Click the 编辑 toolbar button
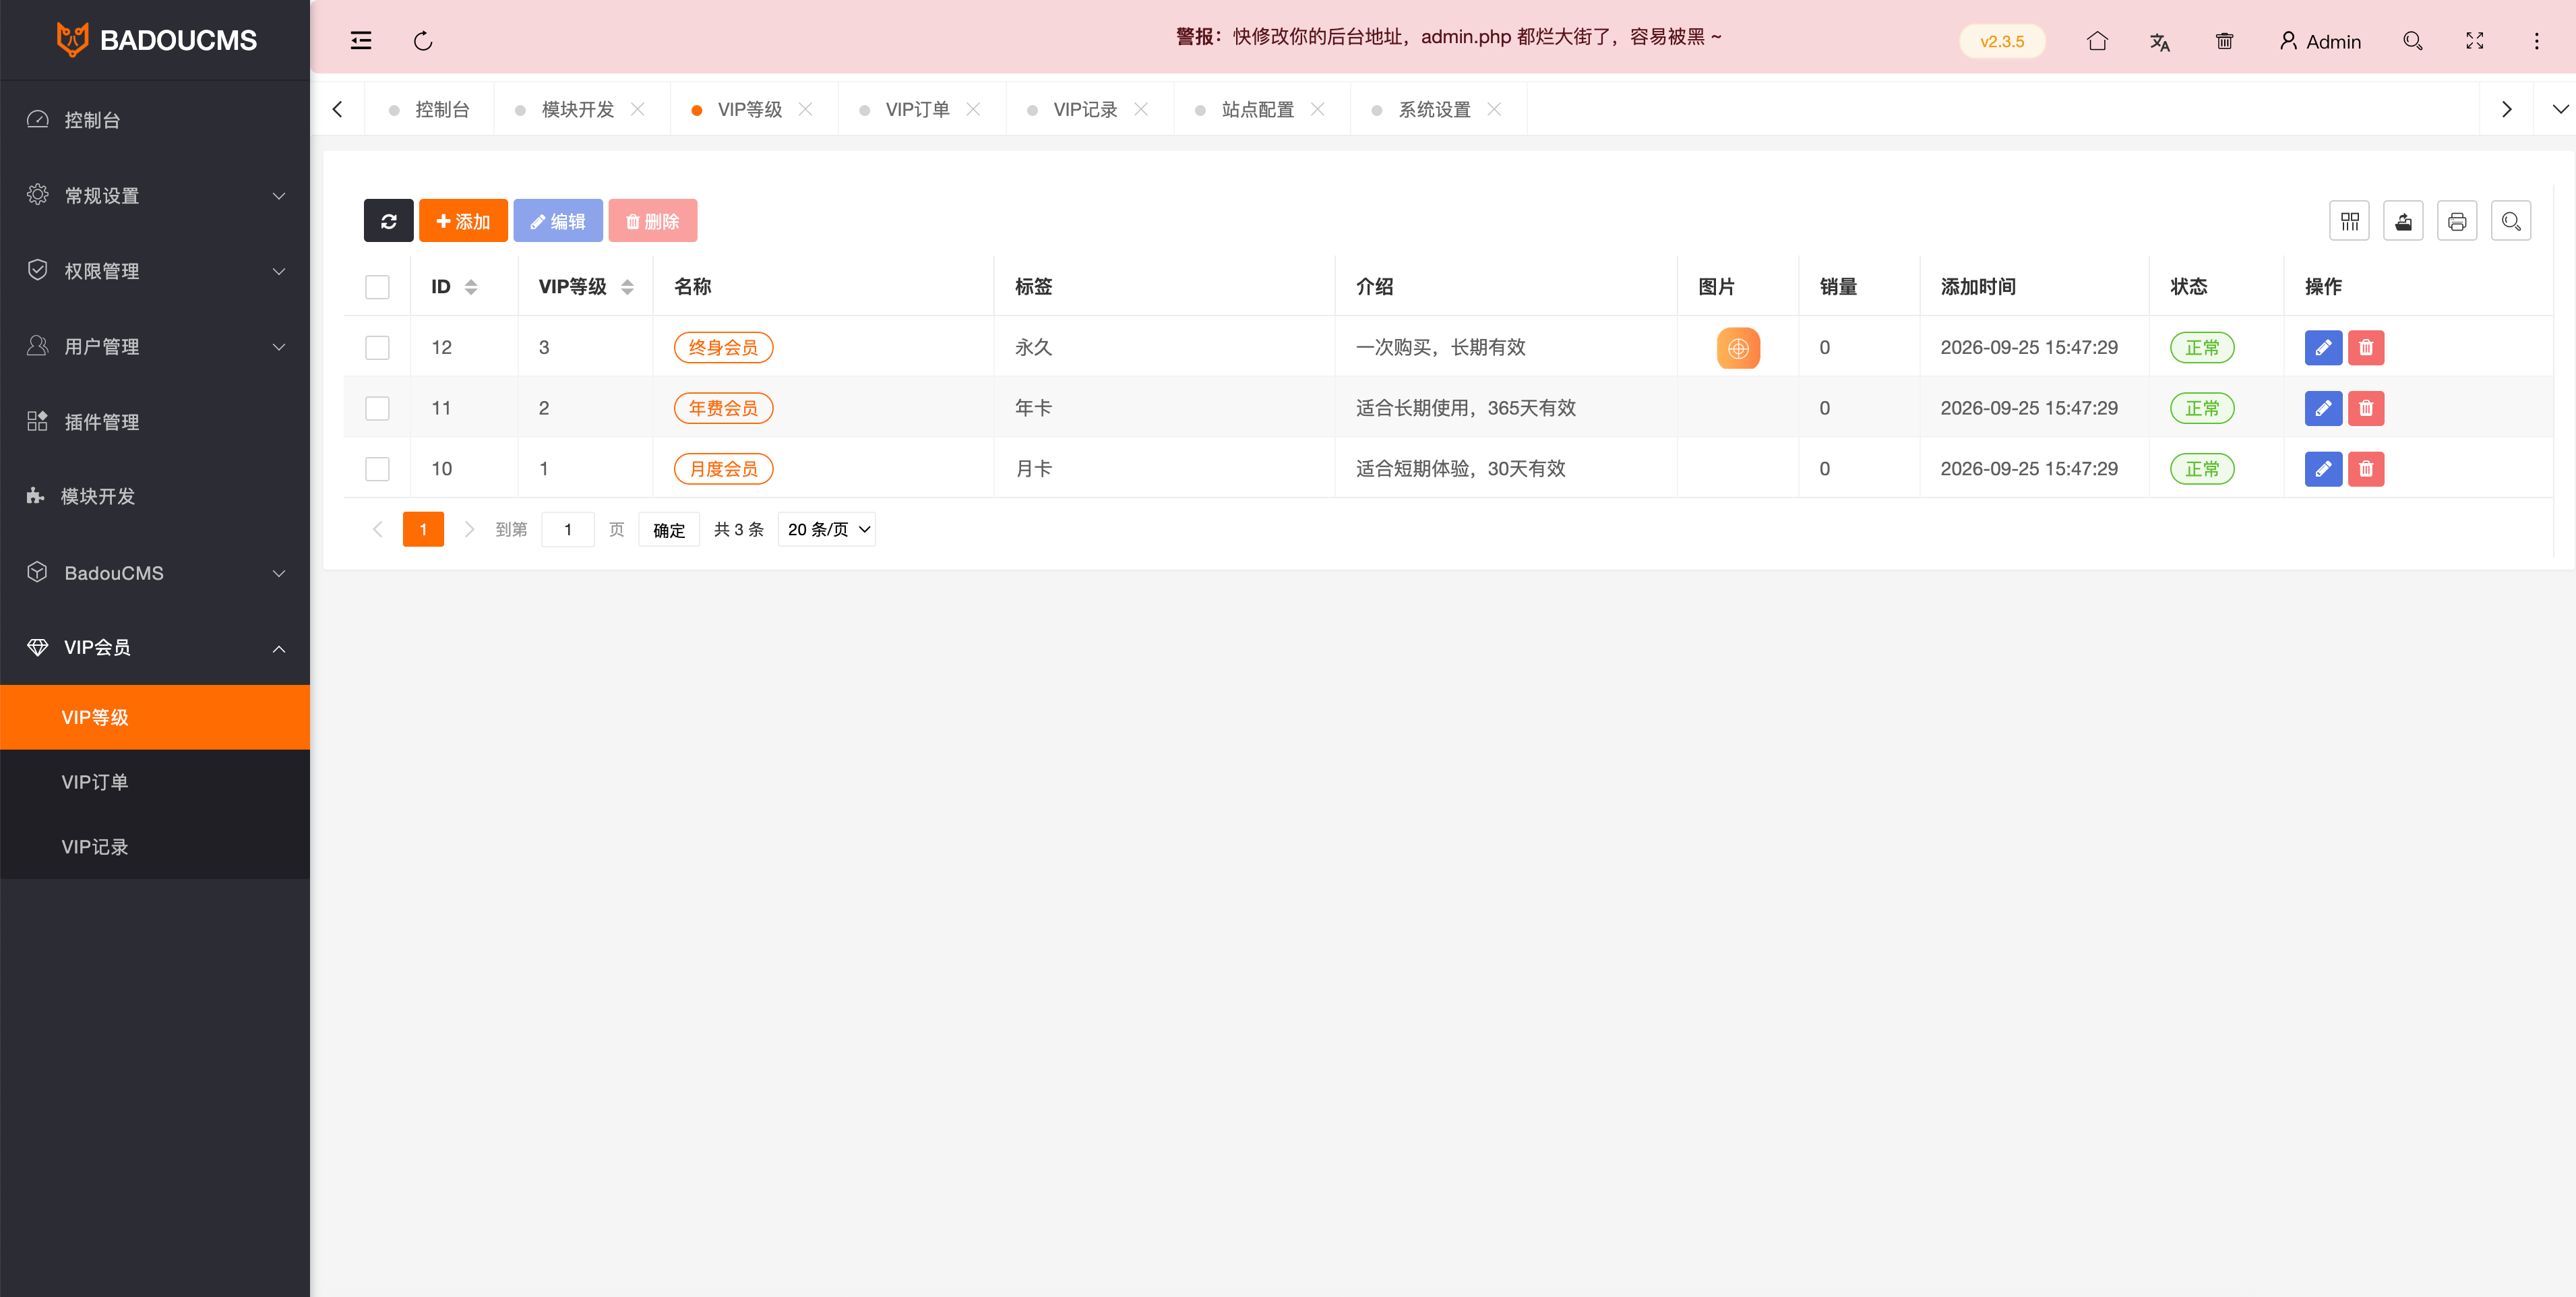 coord(558,221)
